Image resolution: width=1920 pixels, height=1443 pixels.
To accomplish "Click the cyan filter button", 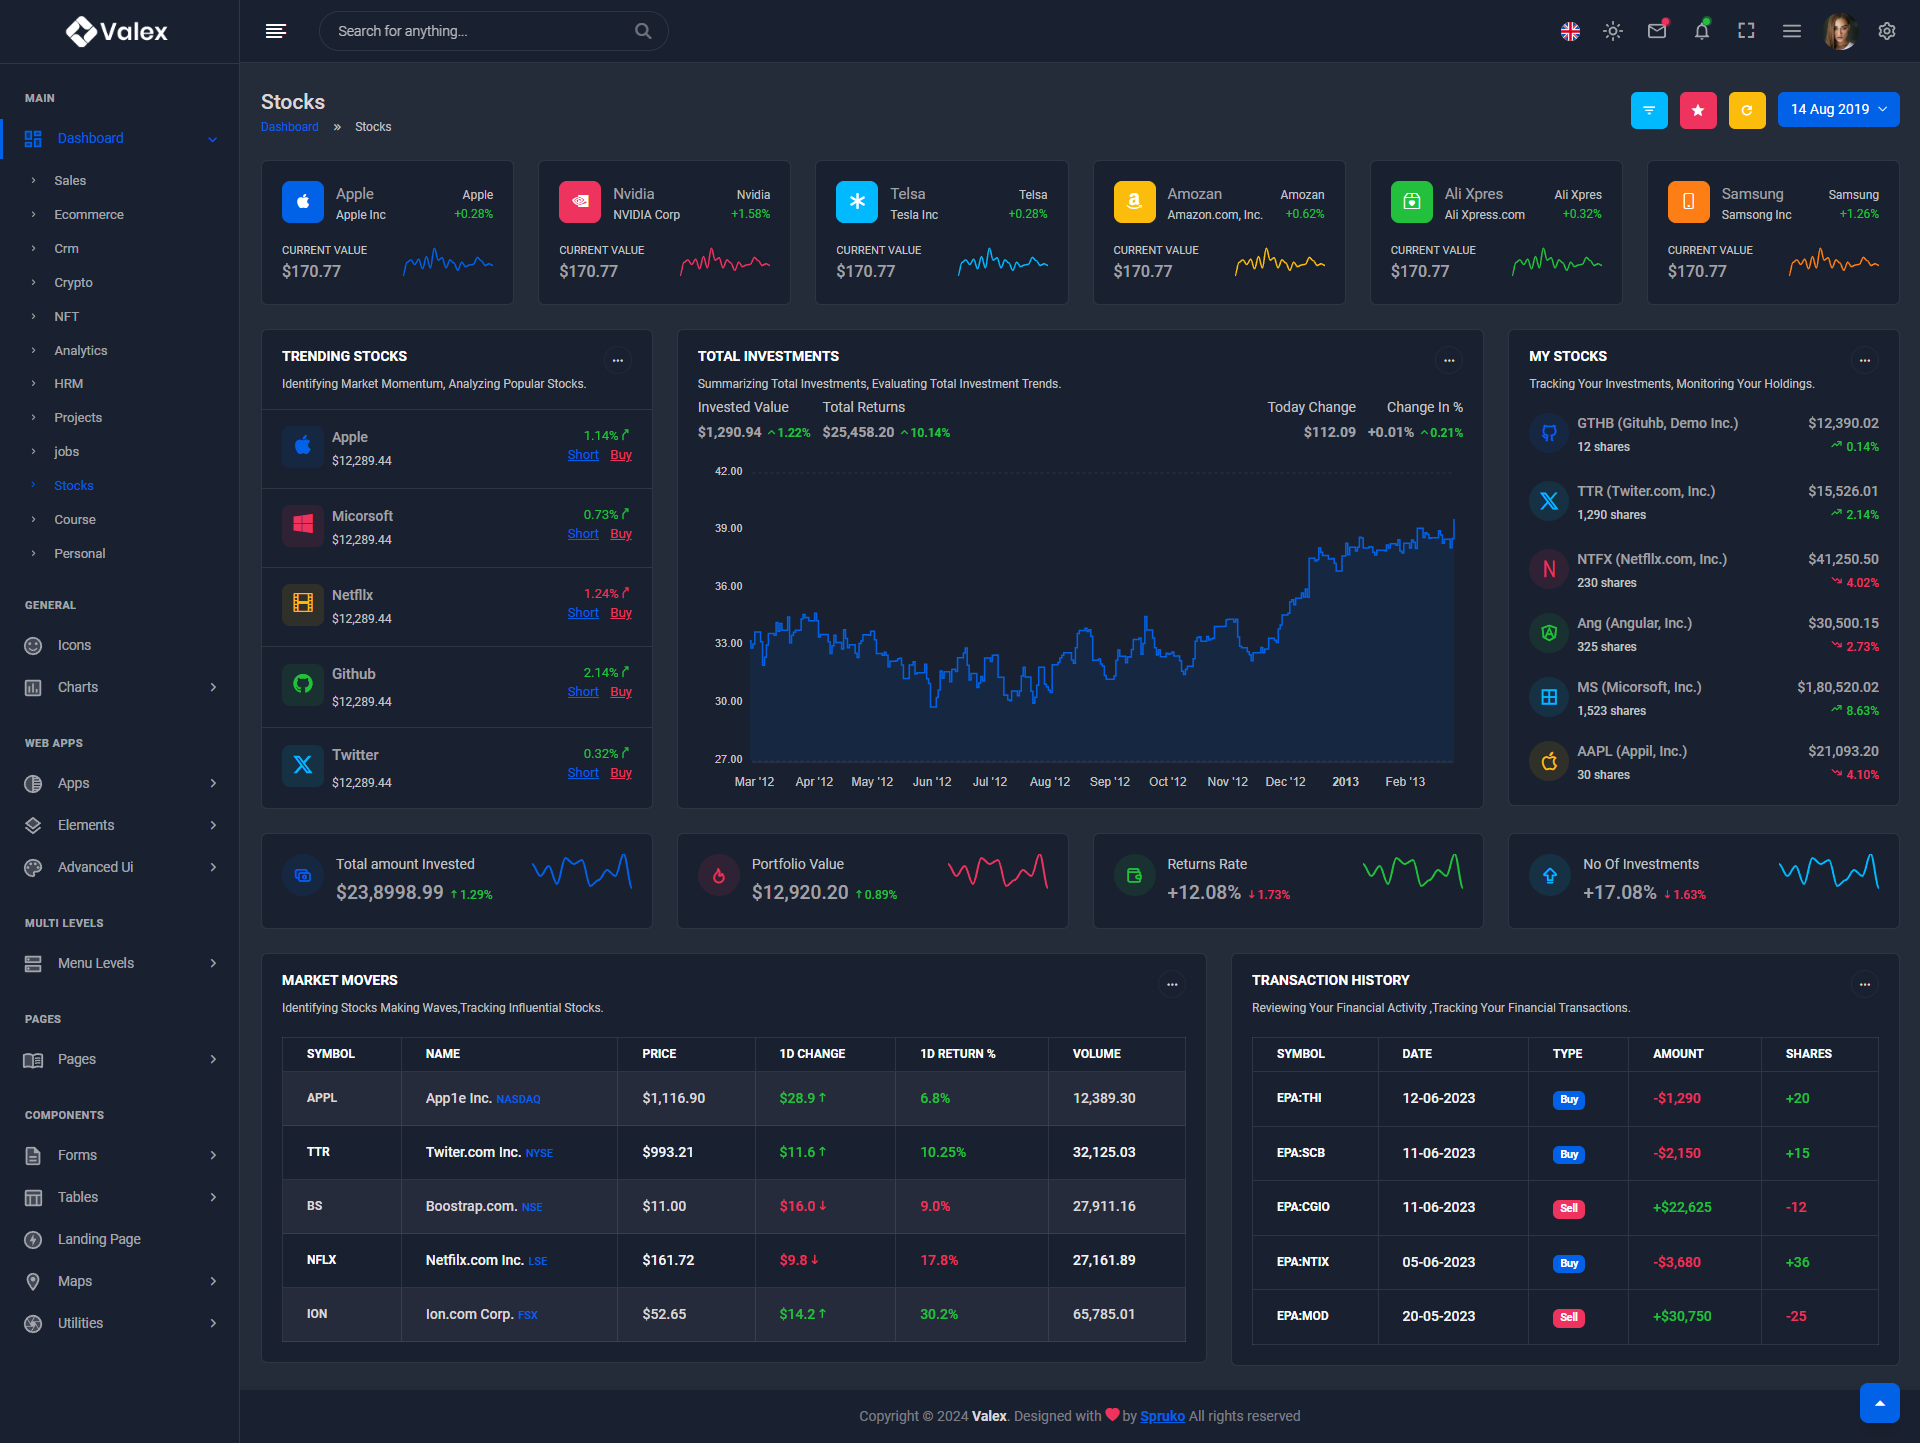I will (x=1649, y=110).
